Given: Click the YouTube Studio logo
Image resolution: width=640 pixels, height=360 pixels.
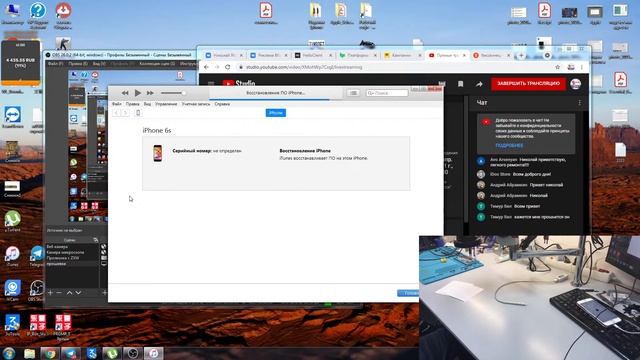Looking at the screenshot, I should pos(239,84).
